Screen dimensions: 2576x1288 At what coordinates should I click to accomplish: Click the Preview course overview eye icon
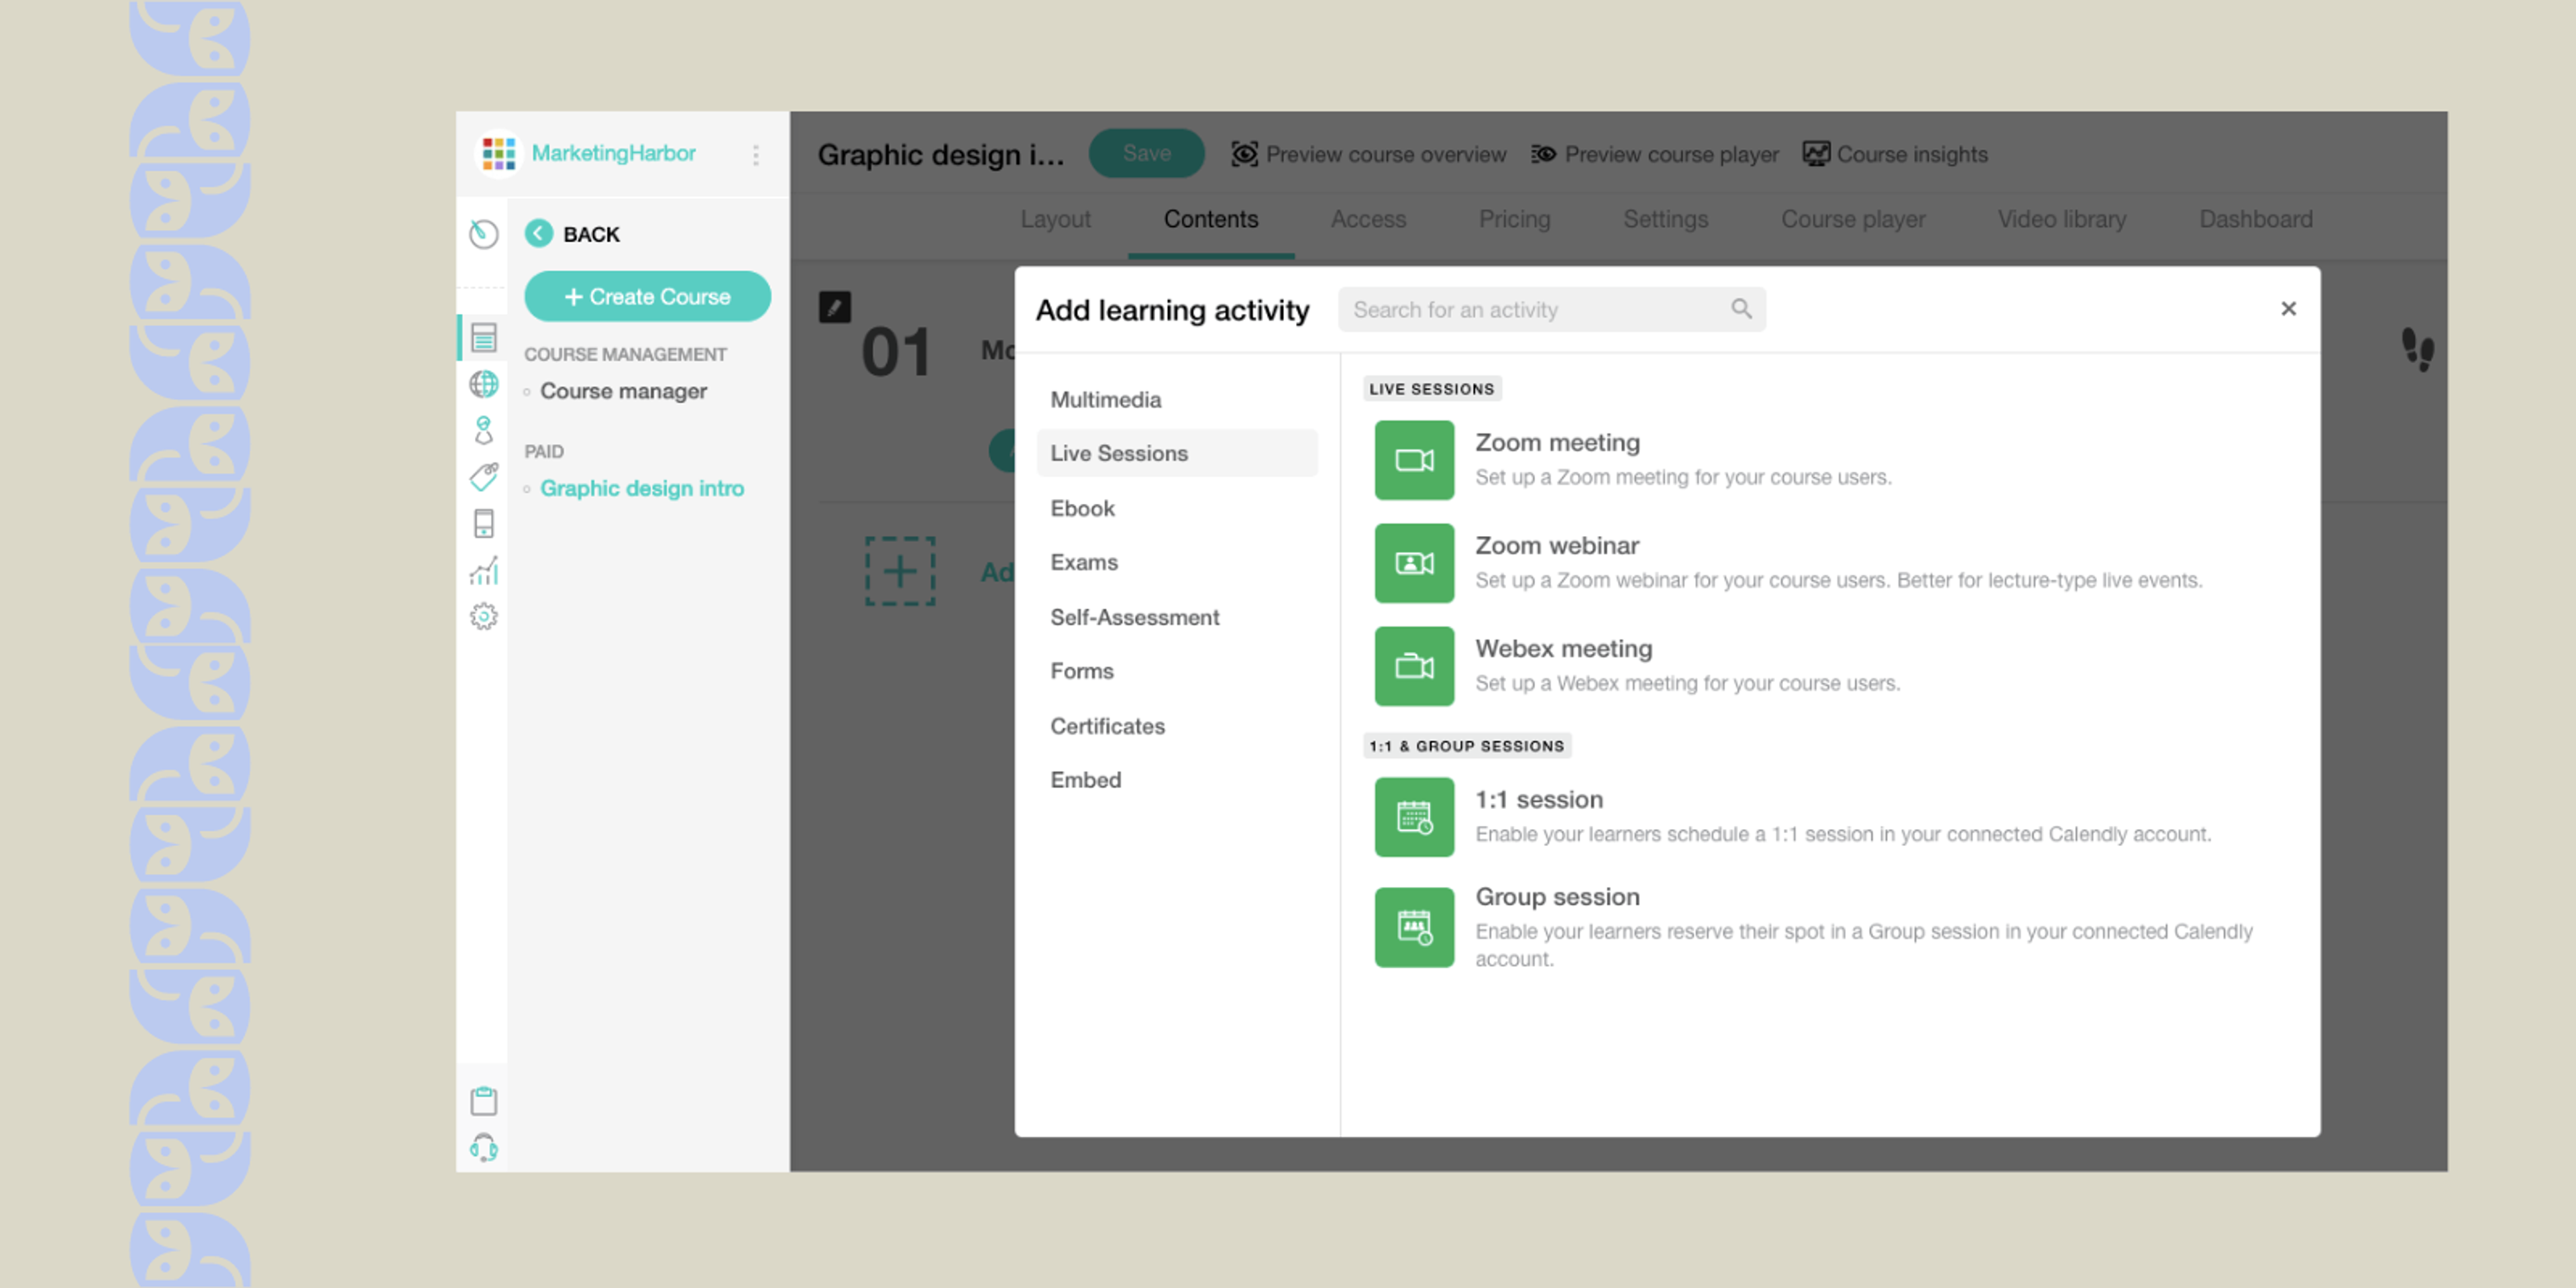pos(1244,154)
